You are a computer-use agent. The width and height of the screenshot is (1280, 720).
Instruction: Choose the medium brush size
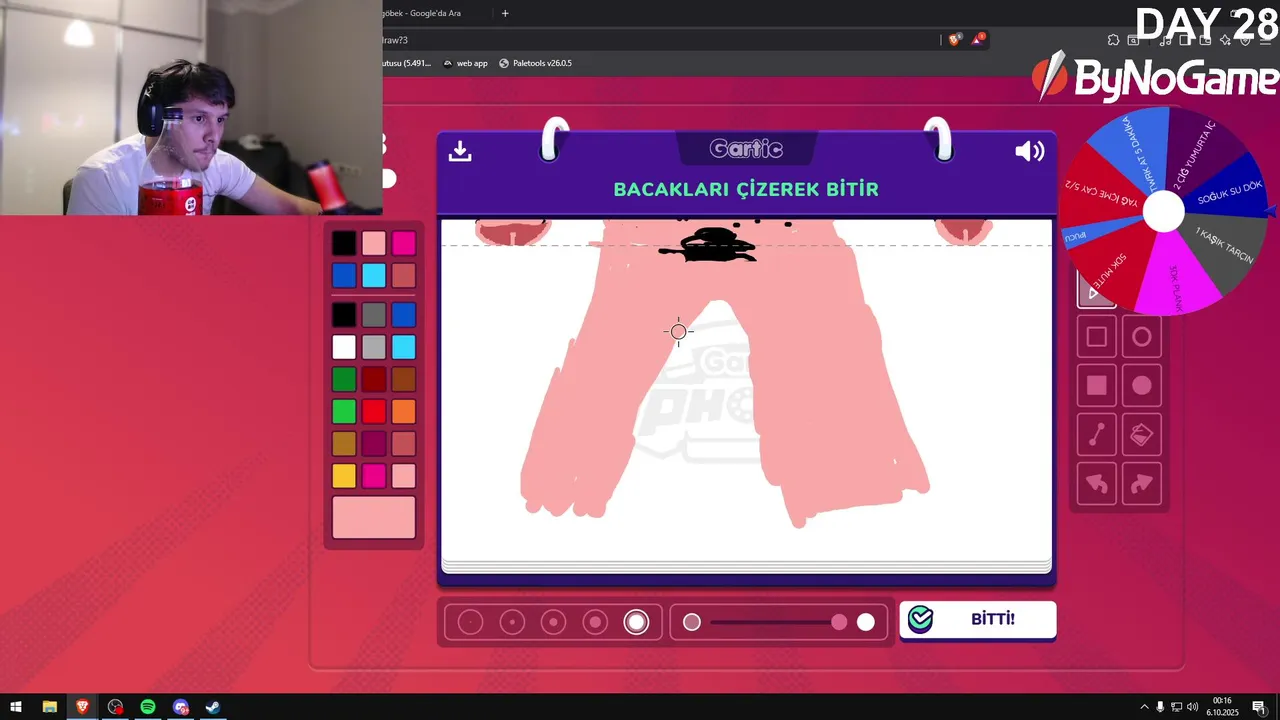(553, 622)
